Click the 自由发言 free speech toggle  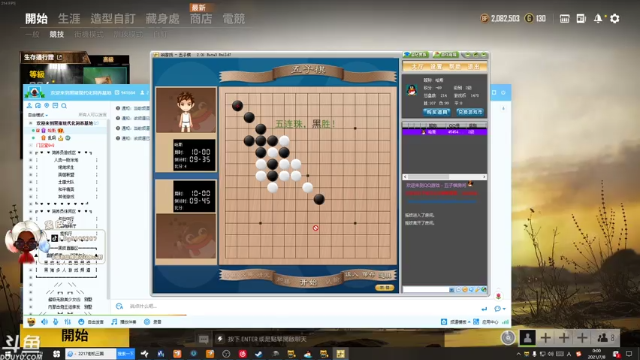(x=91, y=322)
